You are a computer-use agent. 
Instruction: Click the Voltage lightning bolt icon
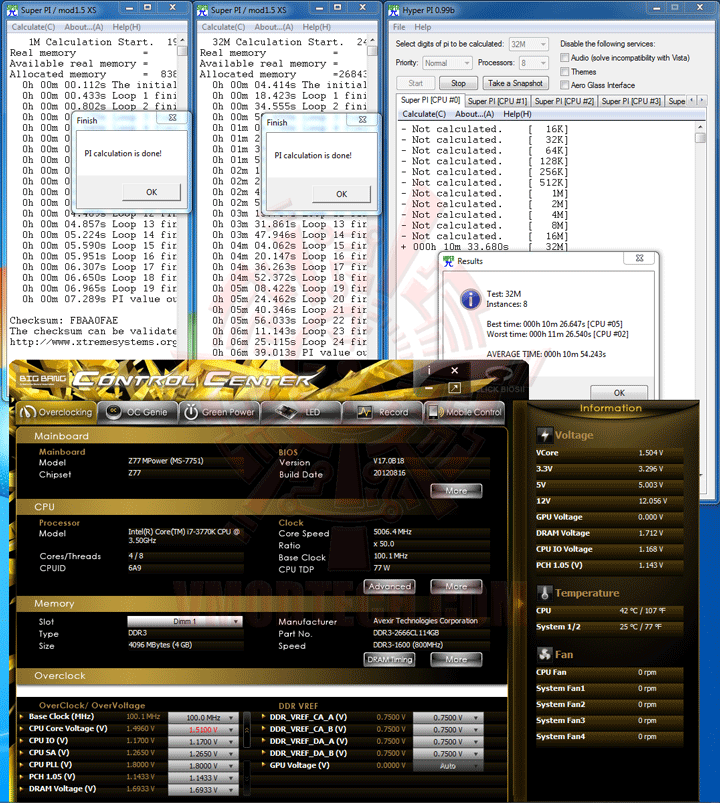point(544,435)
